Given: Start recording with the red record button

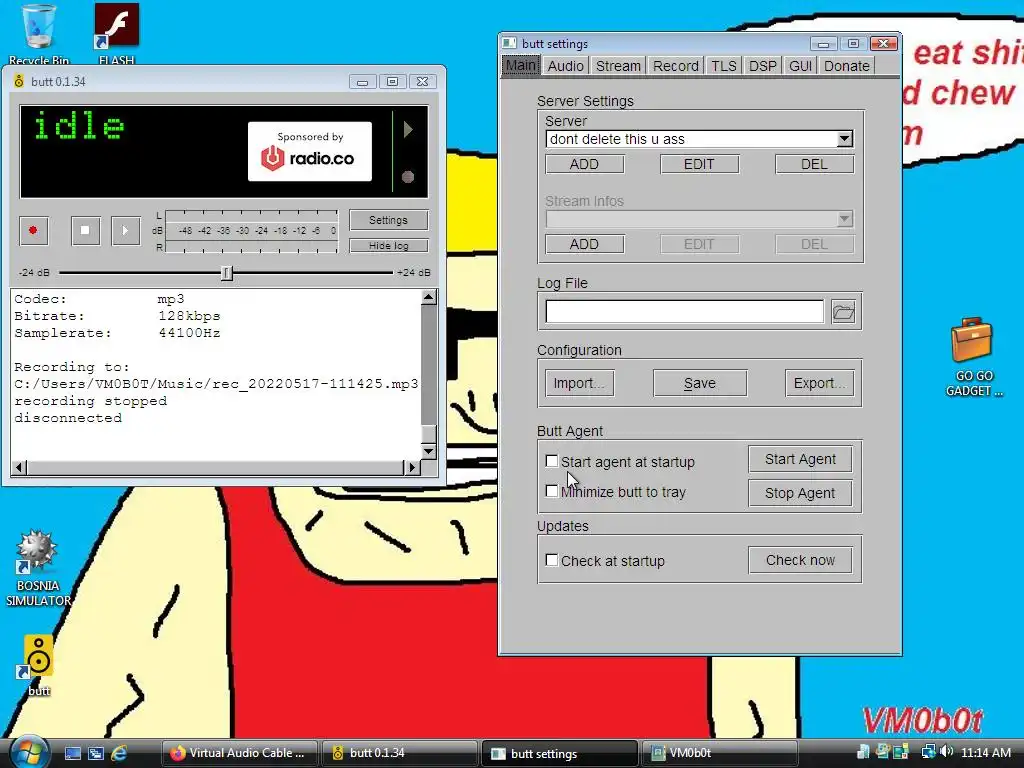Looking at the screenshot, I should point(33,231).
